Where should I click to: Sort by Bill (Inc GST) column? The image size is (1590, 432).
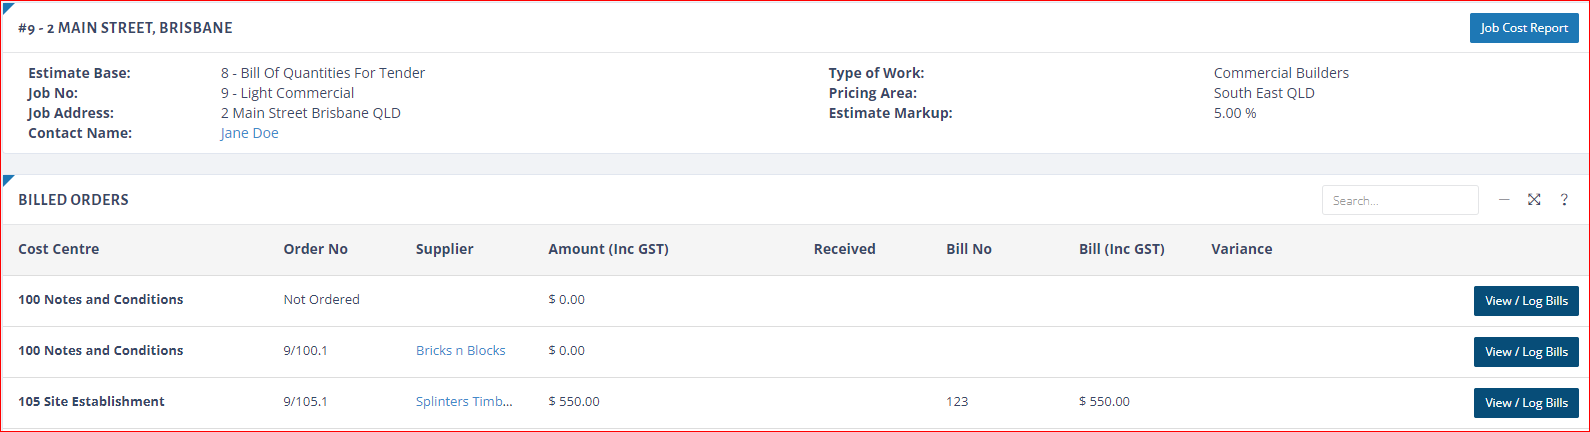[1121, 249]
